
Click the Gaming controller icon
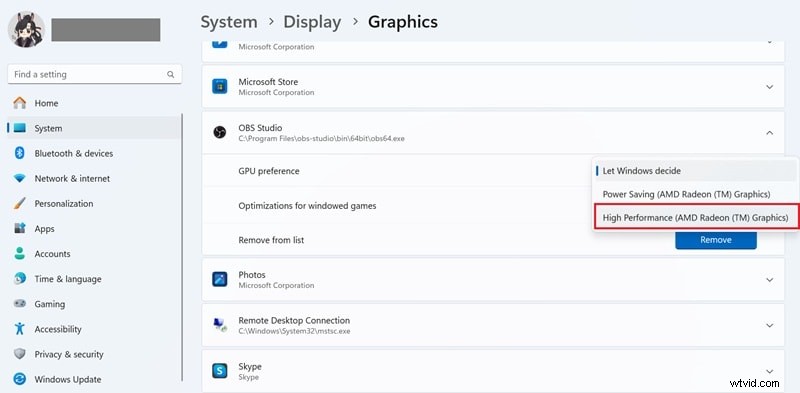(x=19, y=304)
